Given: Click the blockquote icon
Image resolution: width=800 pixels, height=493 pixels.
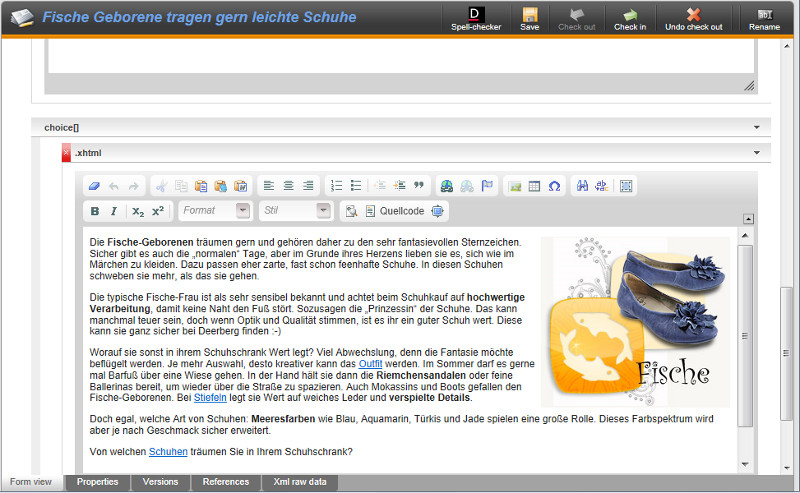Looking at the screenshot, I should click(x=419, y=186).
